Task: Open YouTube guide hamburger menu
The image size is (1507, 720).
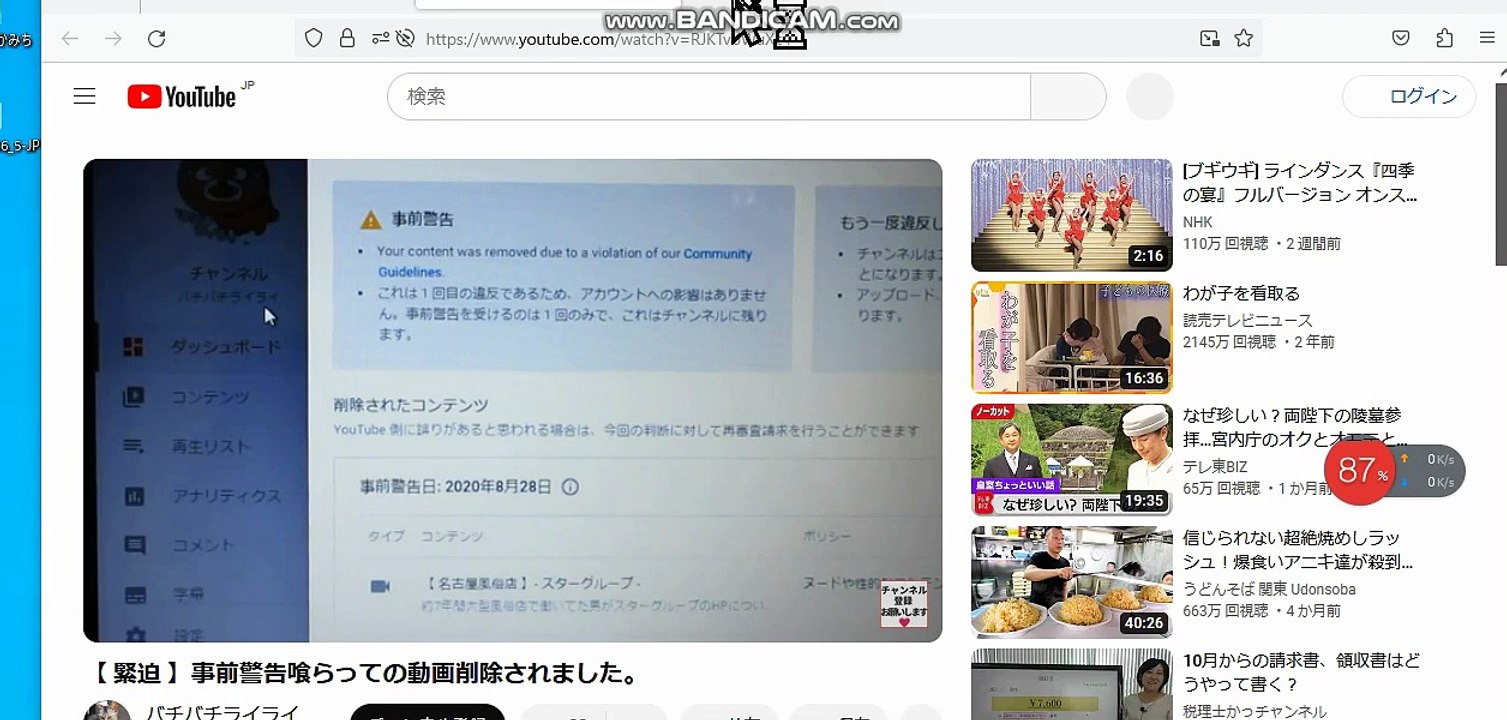Action: tap(85, 96)
